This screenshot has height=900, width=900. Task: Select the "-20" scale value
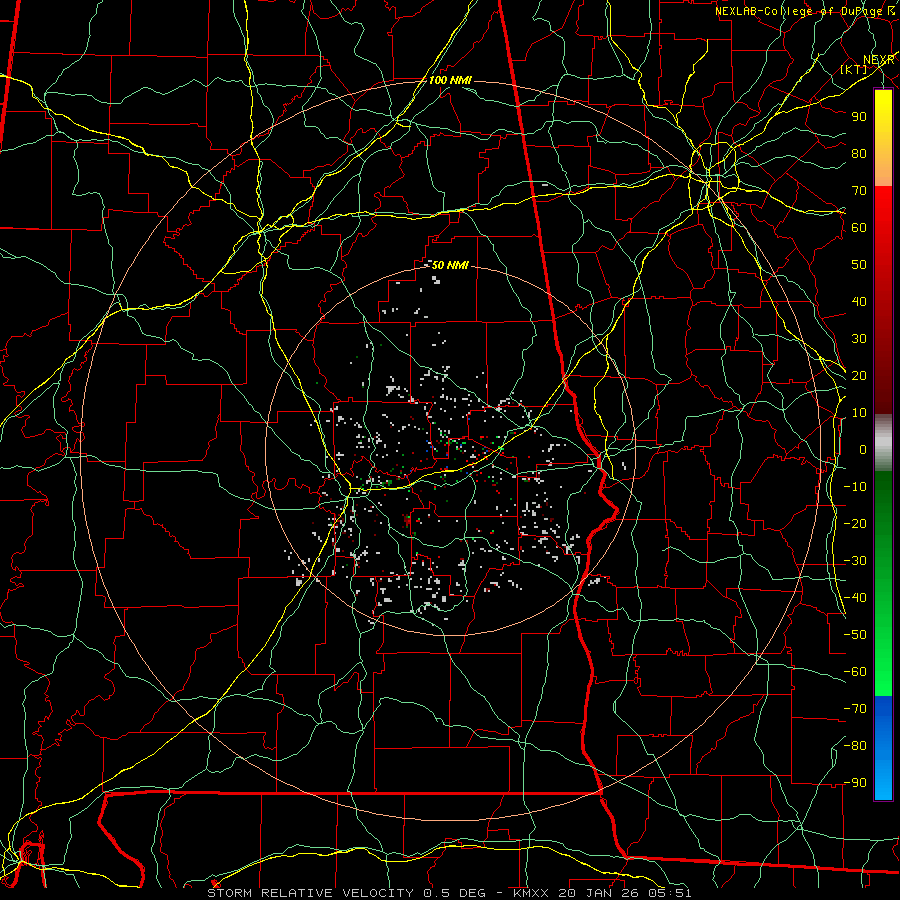[x=855, y=523]
